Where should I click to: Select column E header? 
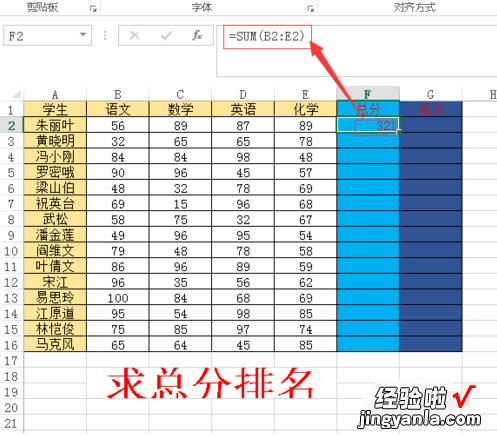(305, 94)
